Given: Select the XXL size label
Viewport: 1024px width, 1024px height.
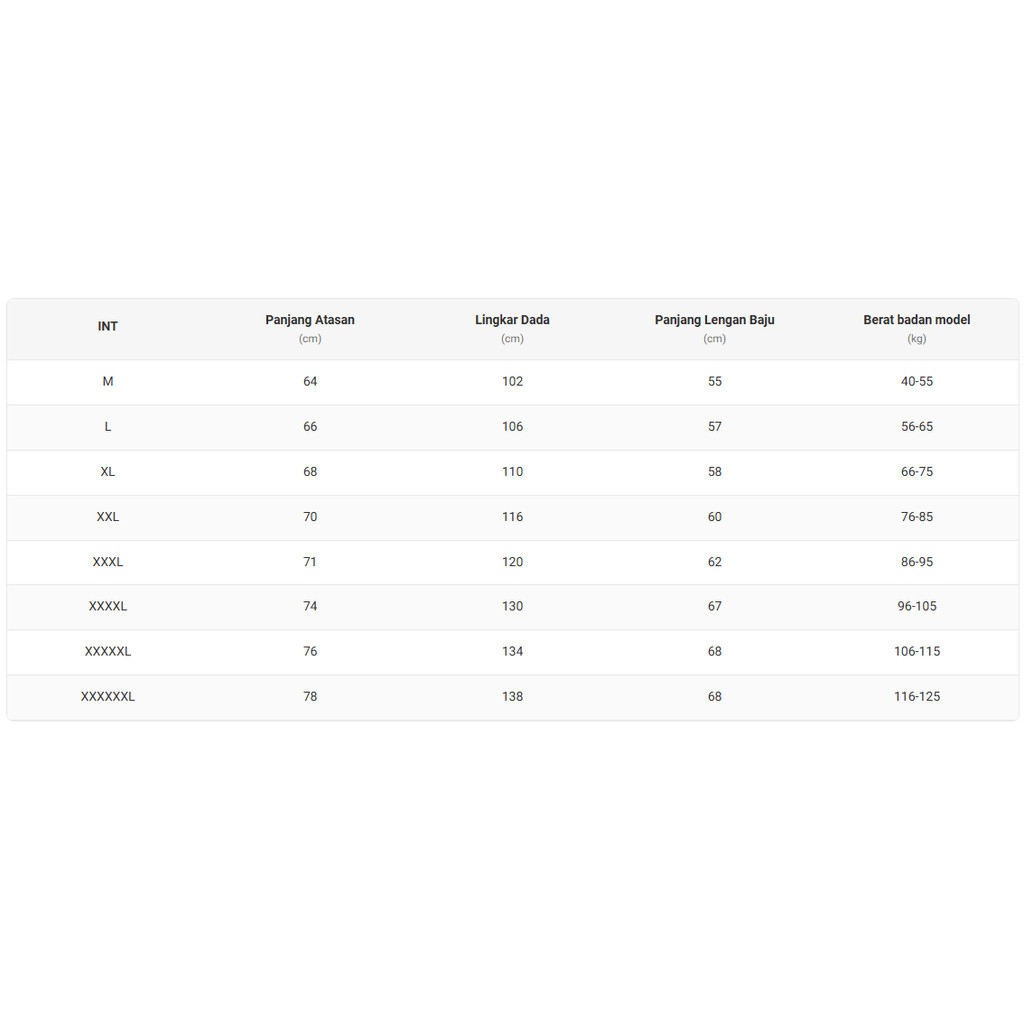Looking at the screenshot, I should click(108, 517).
